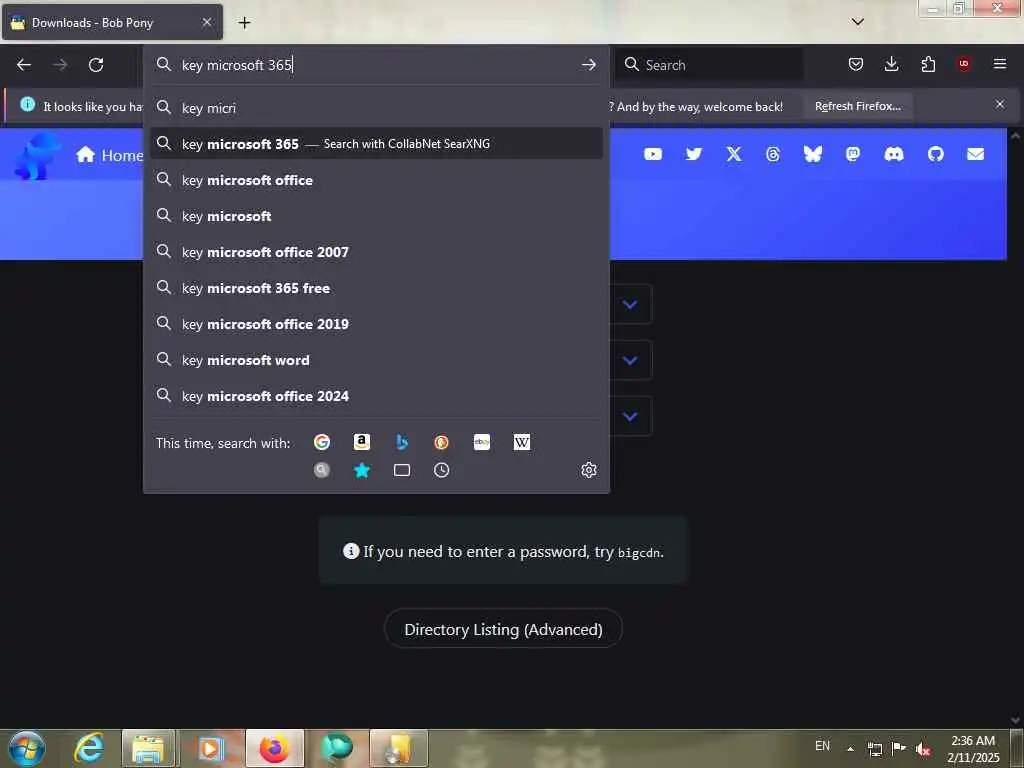Open the Windows Start orb
This screenshot has width=1024, height=768.
pyautogui.click(x=27, y=748)
